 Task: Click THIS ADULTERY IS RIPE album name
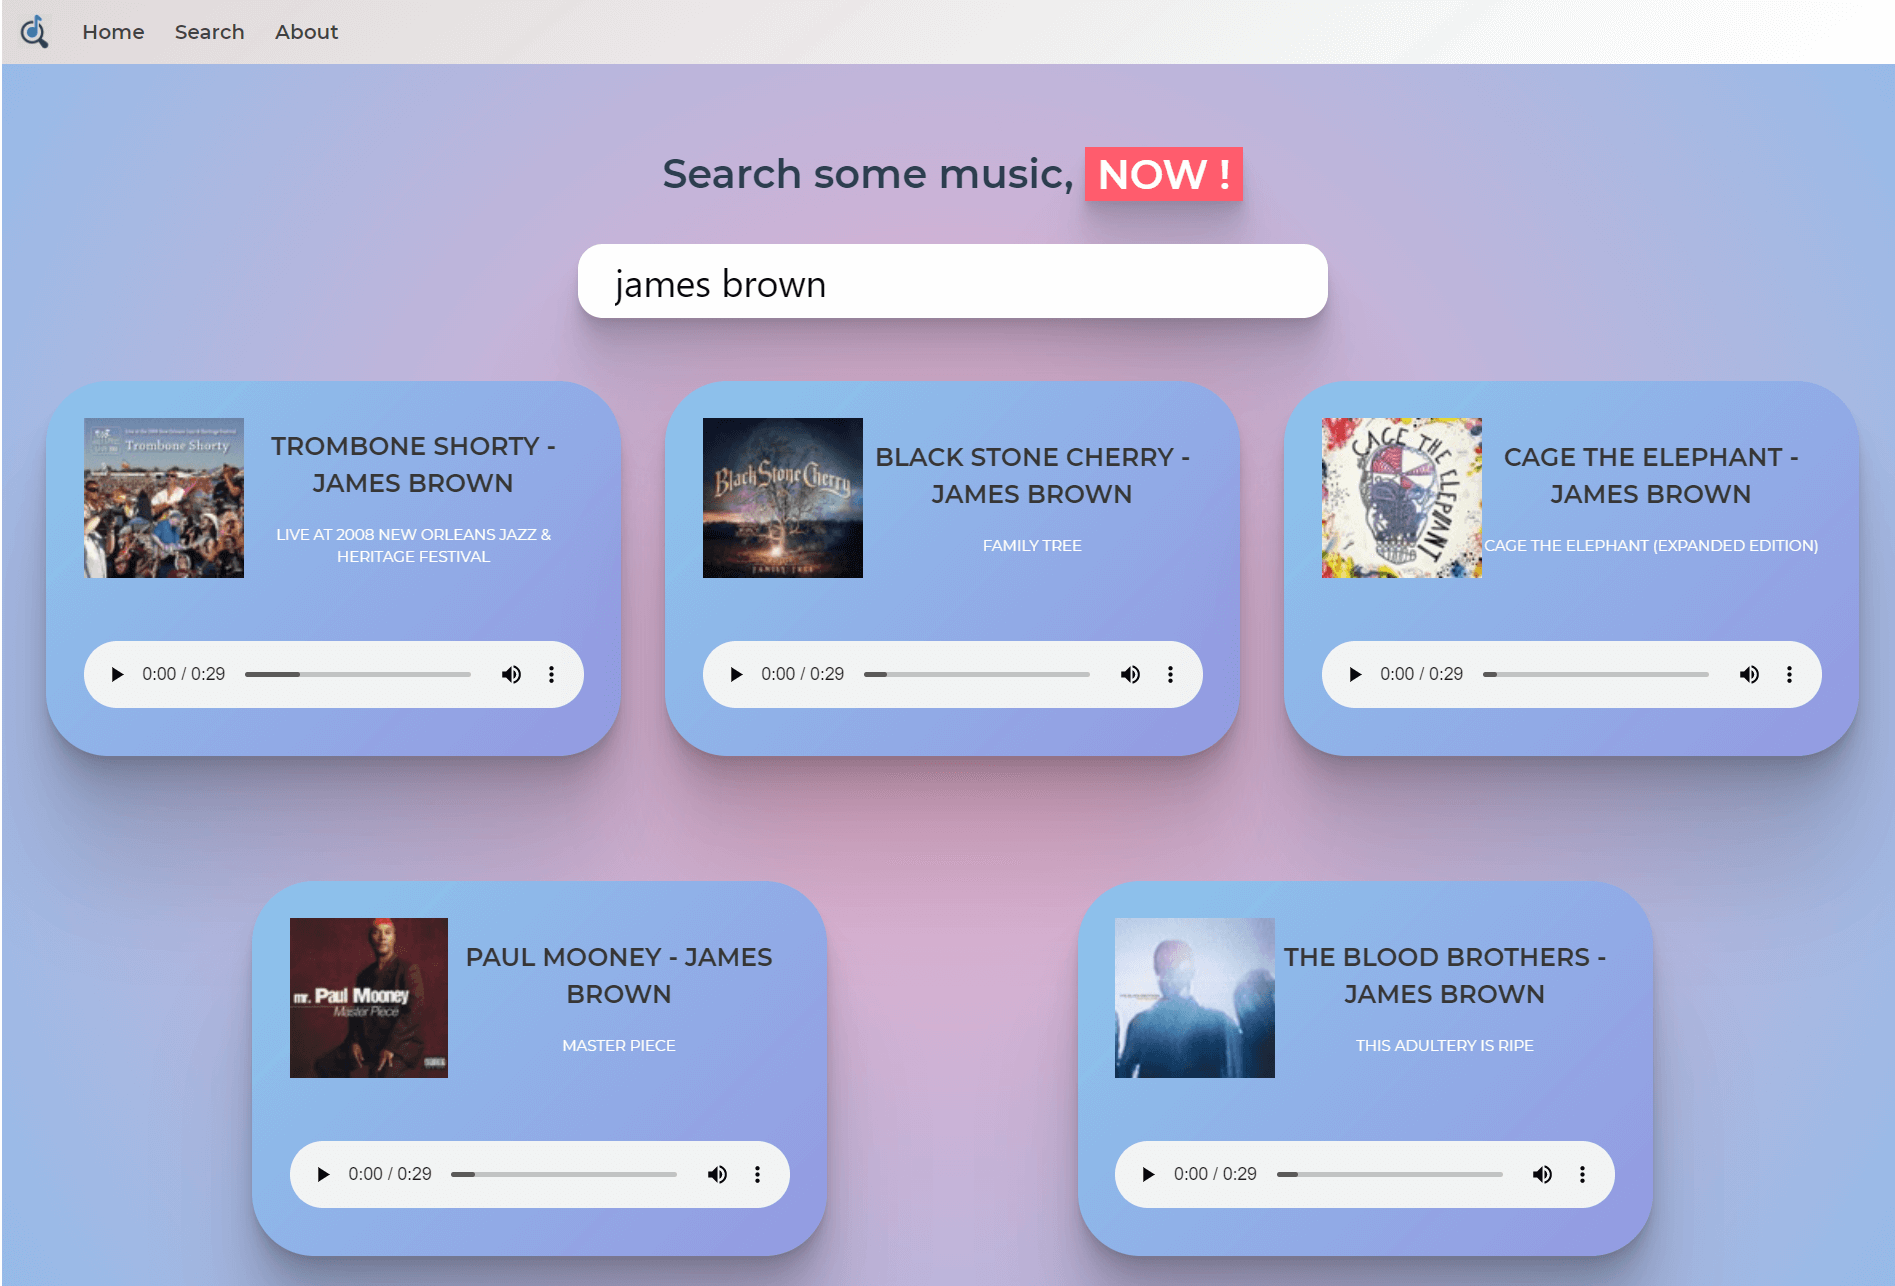click(1445, 1046)
